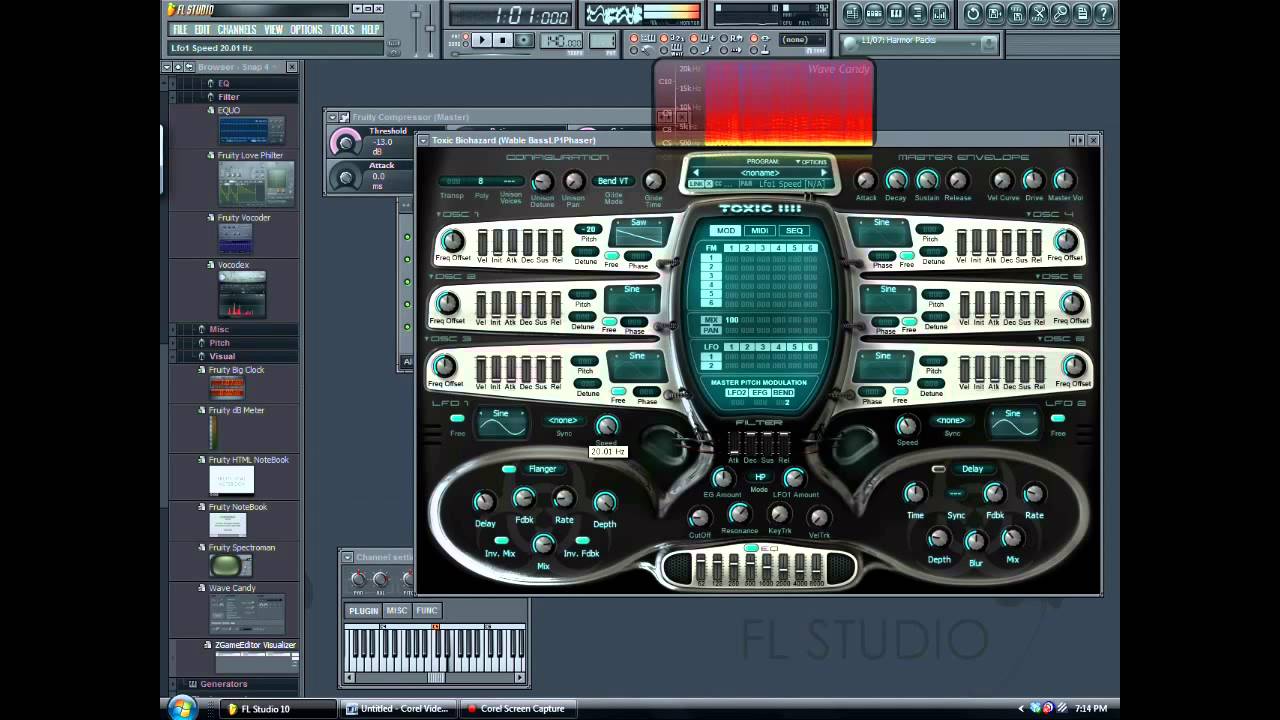Viewport: 1280px width, 720px height.
Task: Click the Flanger Depth knob
Action: (604, 502)
